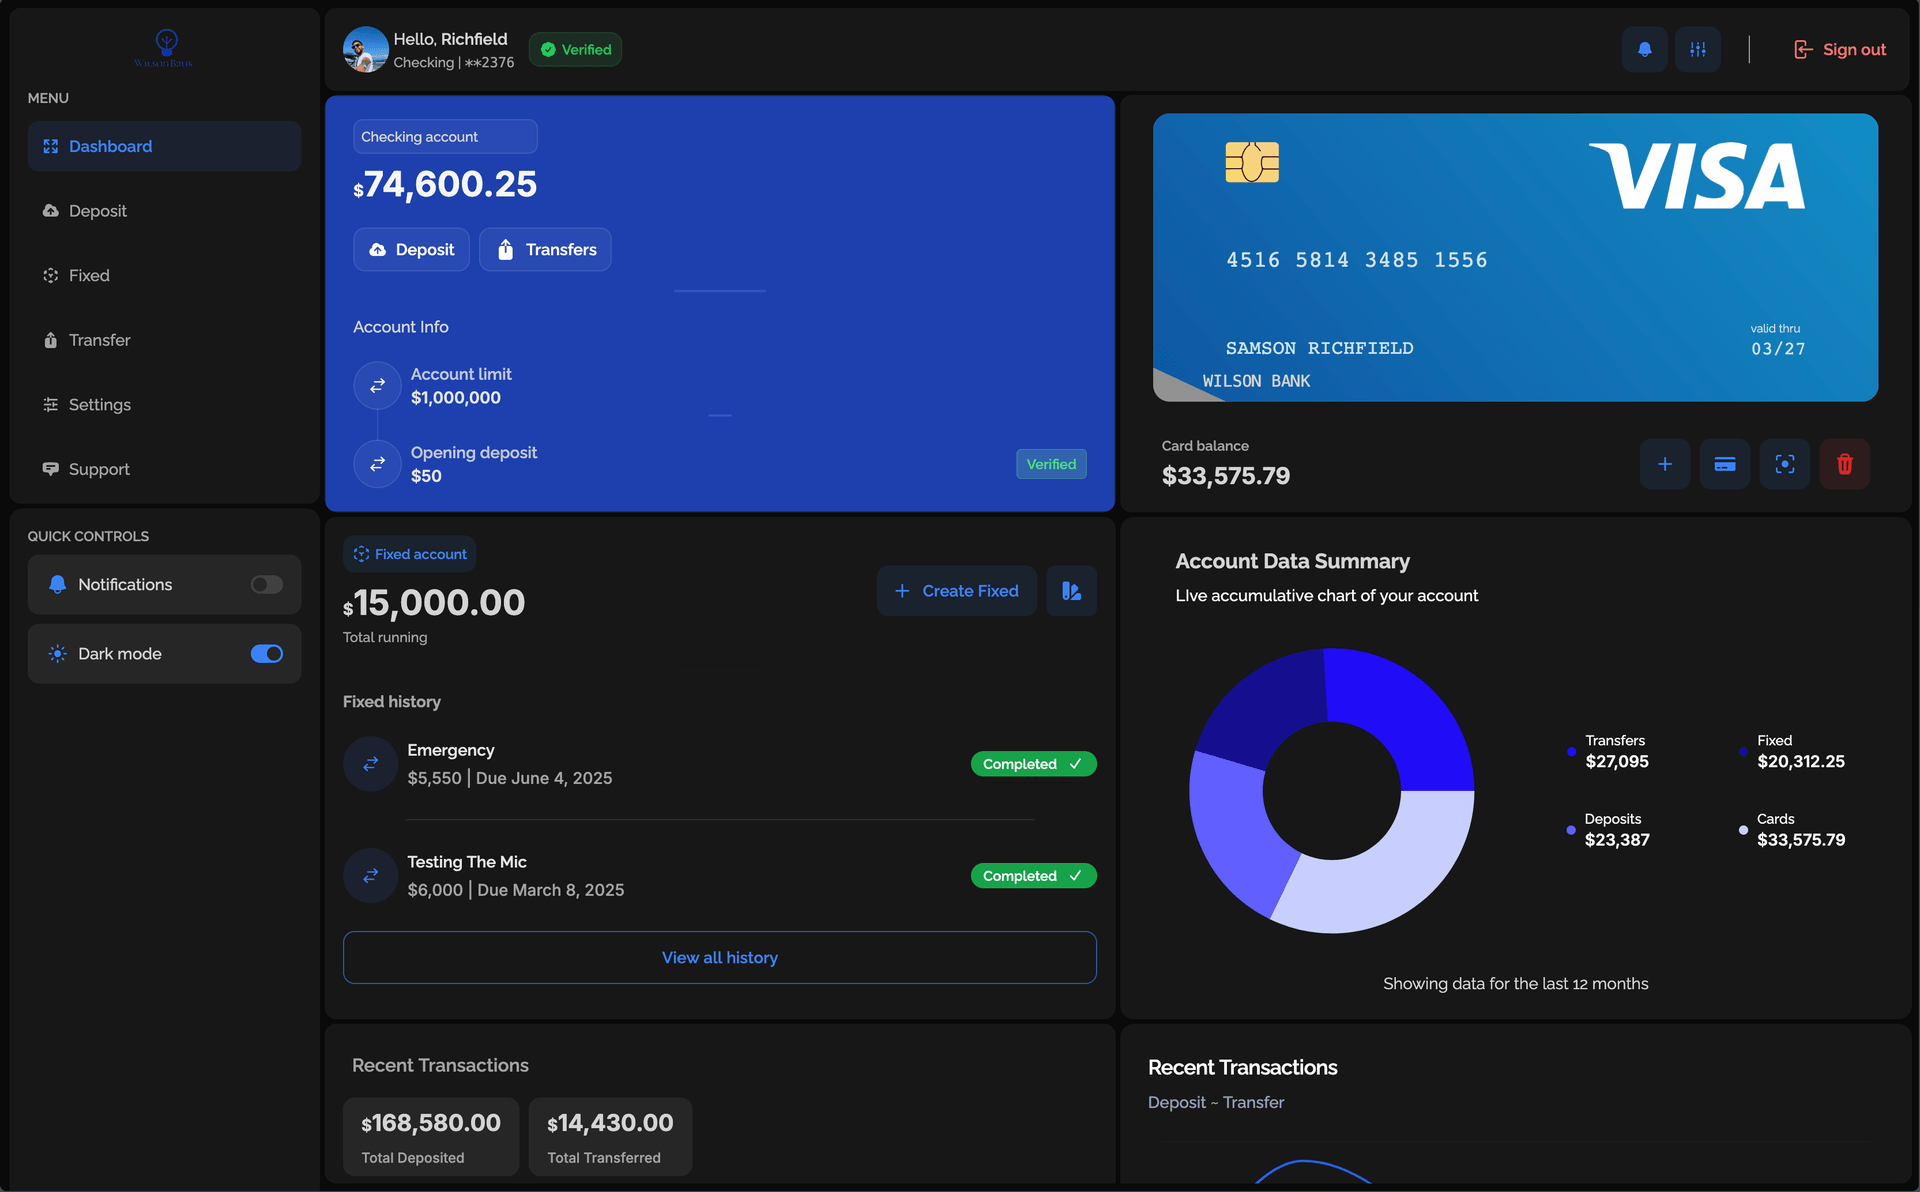Open the quick settings sliders icon top right
This screenshot has height=1192, width=1920.
1697,48
